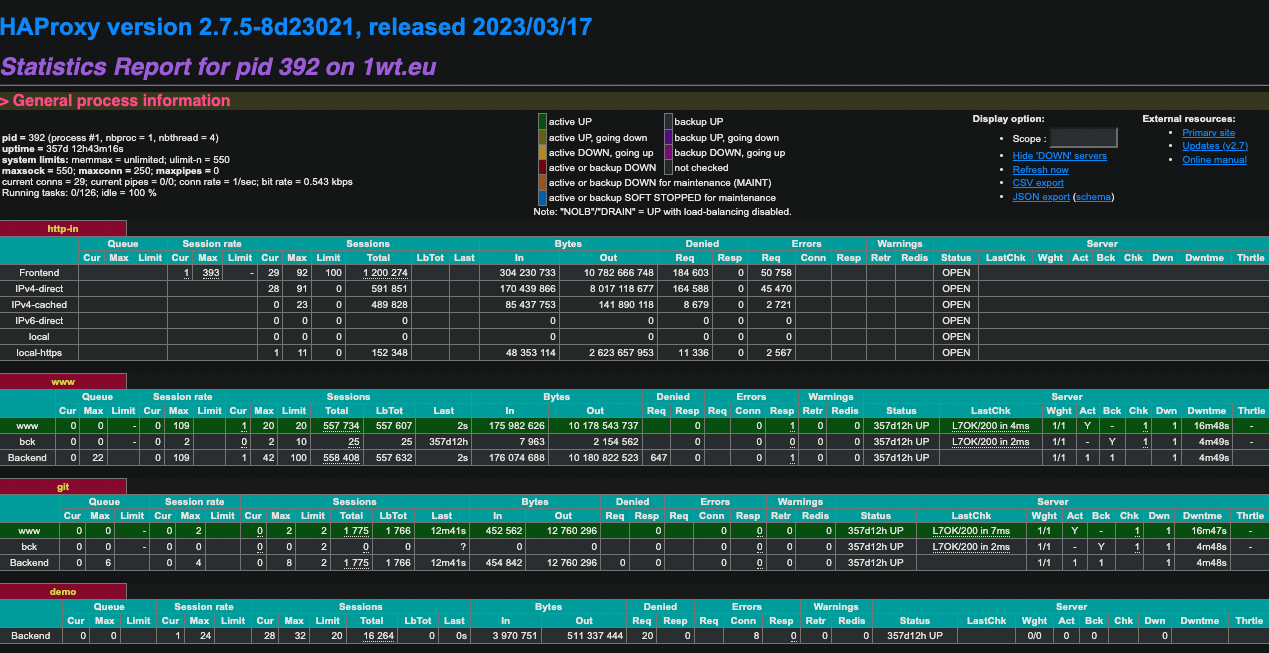
Task: Select IPv4-direct sessions total '591 851'
Action: [x=389, y=289]
